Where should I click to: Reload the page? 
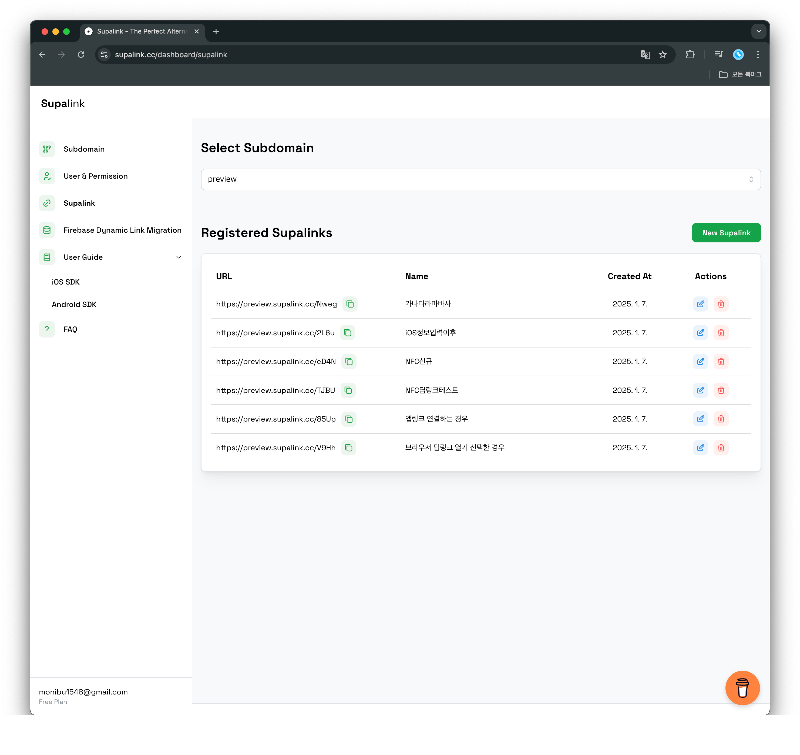click(81, 55)
